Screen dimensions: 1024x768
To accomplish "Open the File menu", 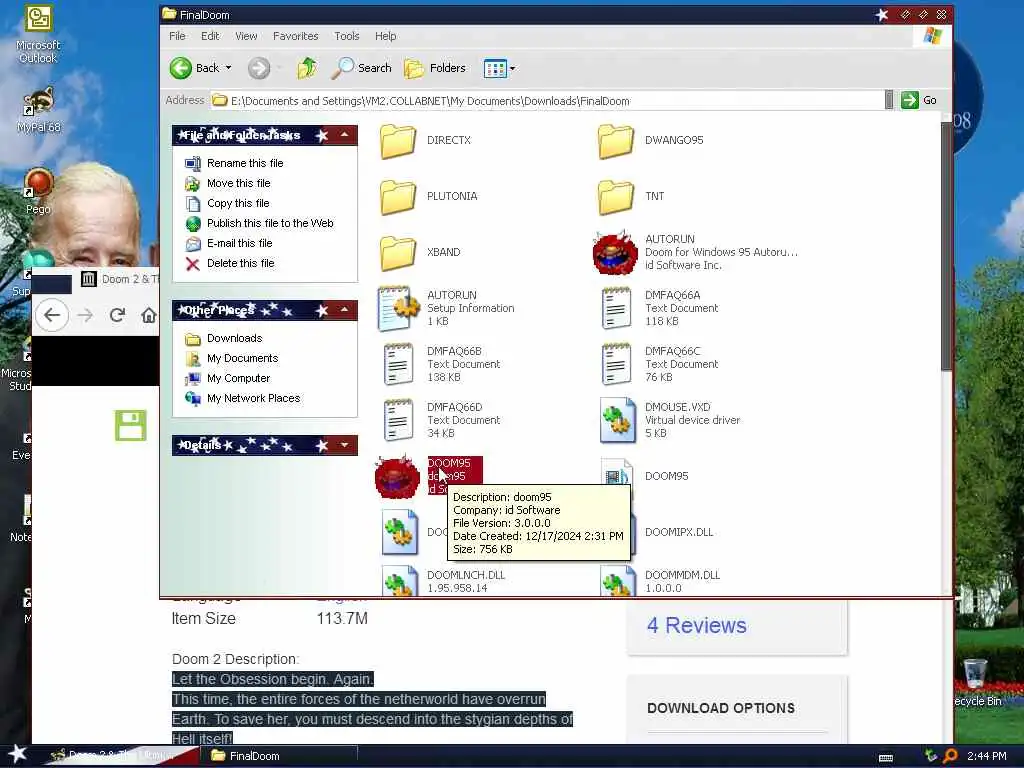I will [x=177, y=36].
